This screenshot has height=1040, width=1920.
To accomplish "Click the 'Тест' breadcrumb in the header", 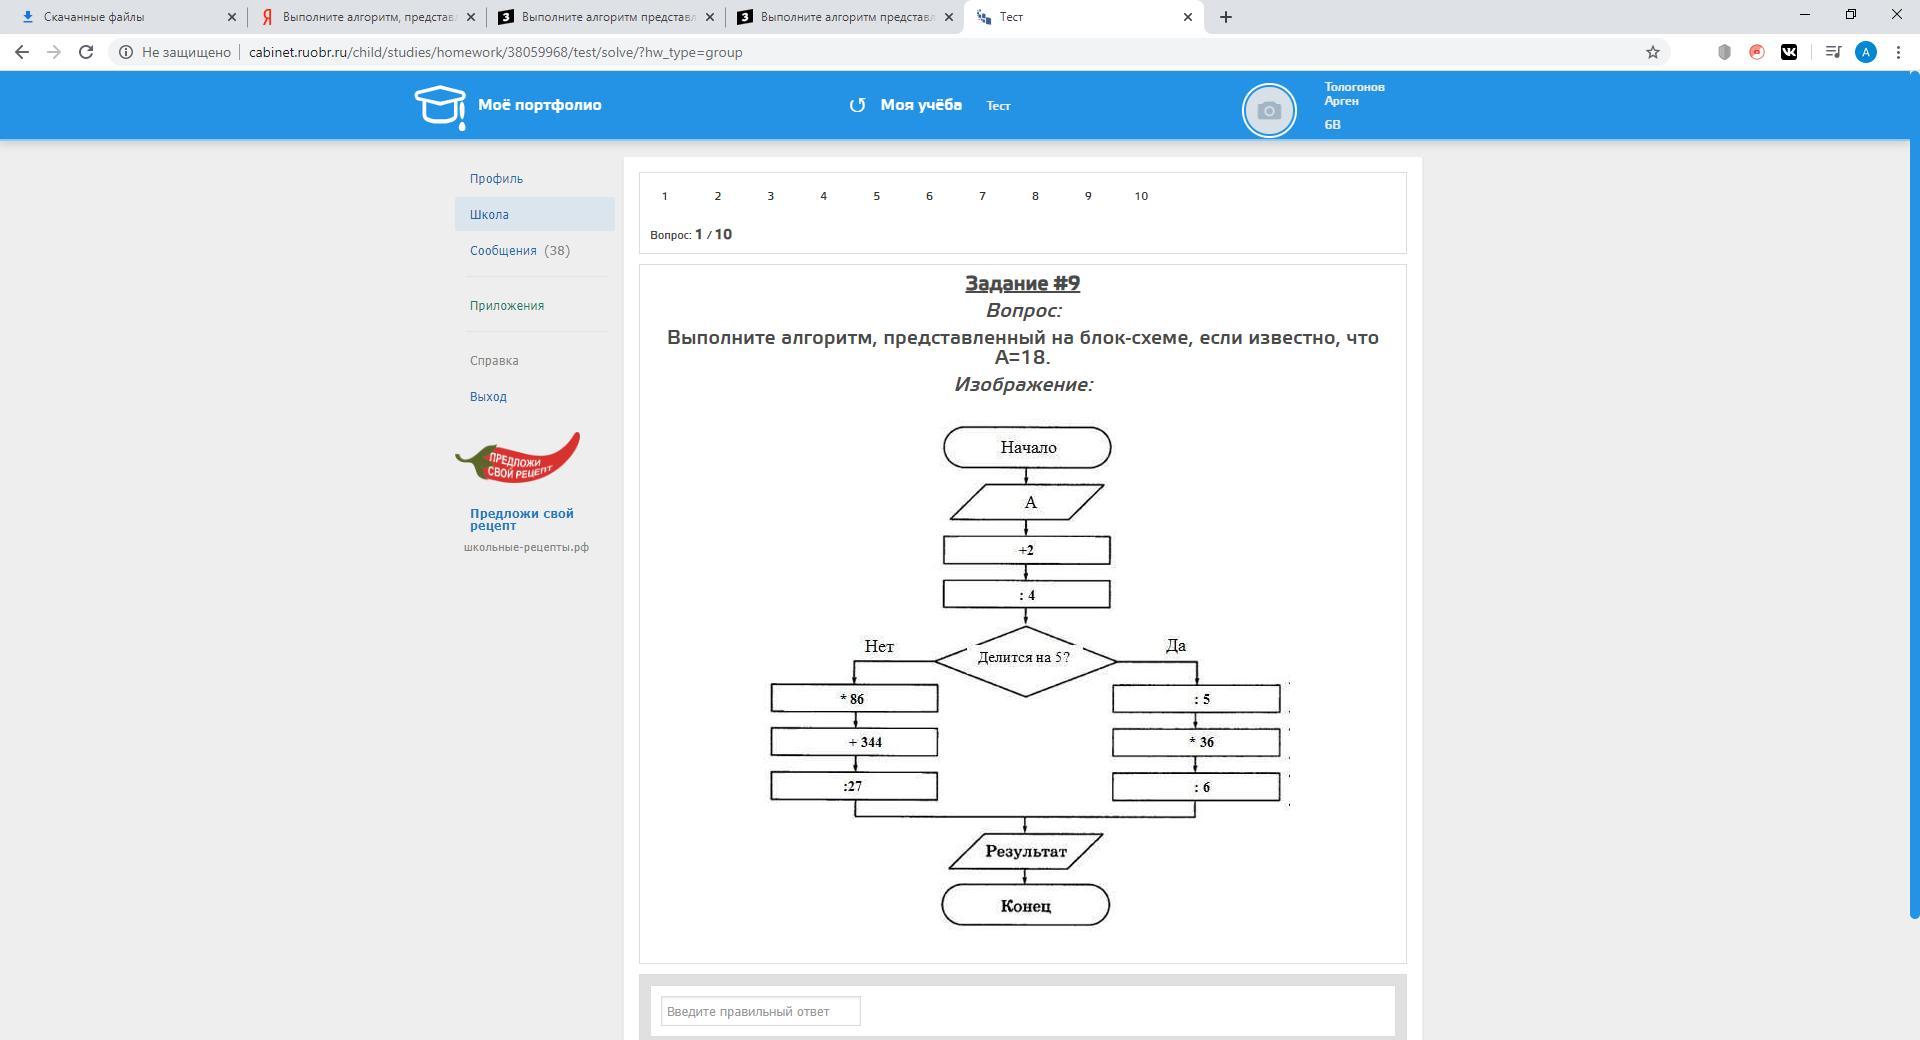I will 998,106.
